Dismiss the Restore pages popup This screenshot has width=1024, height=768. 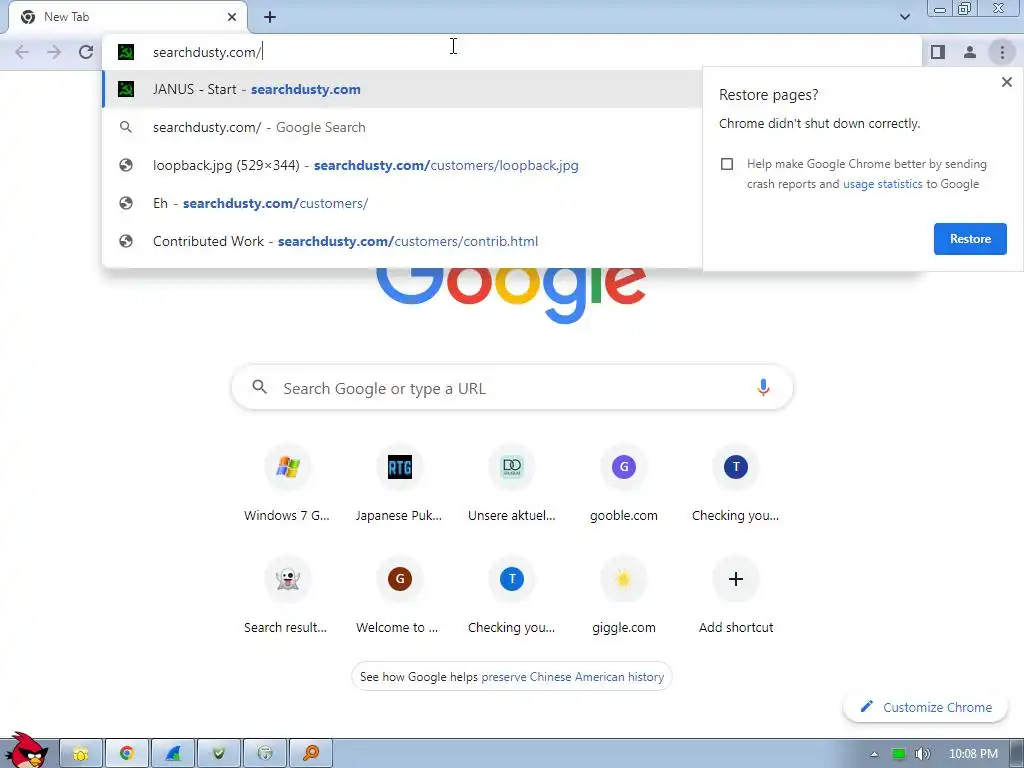[1006, 82]
